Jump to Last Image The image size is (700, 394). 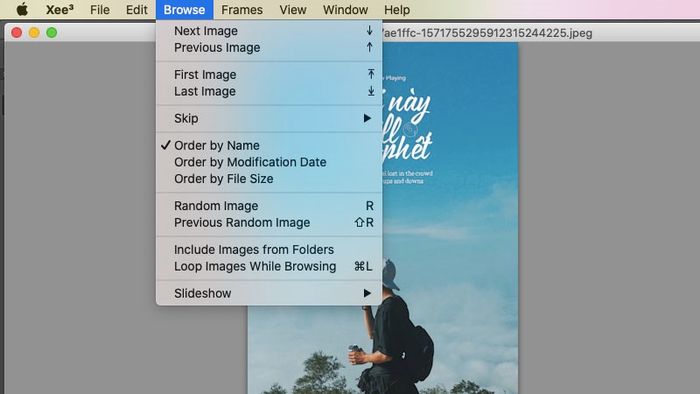tap(269, 91)
